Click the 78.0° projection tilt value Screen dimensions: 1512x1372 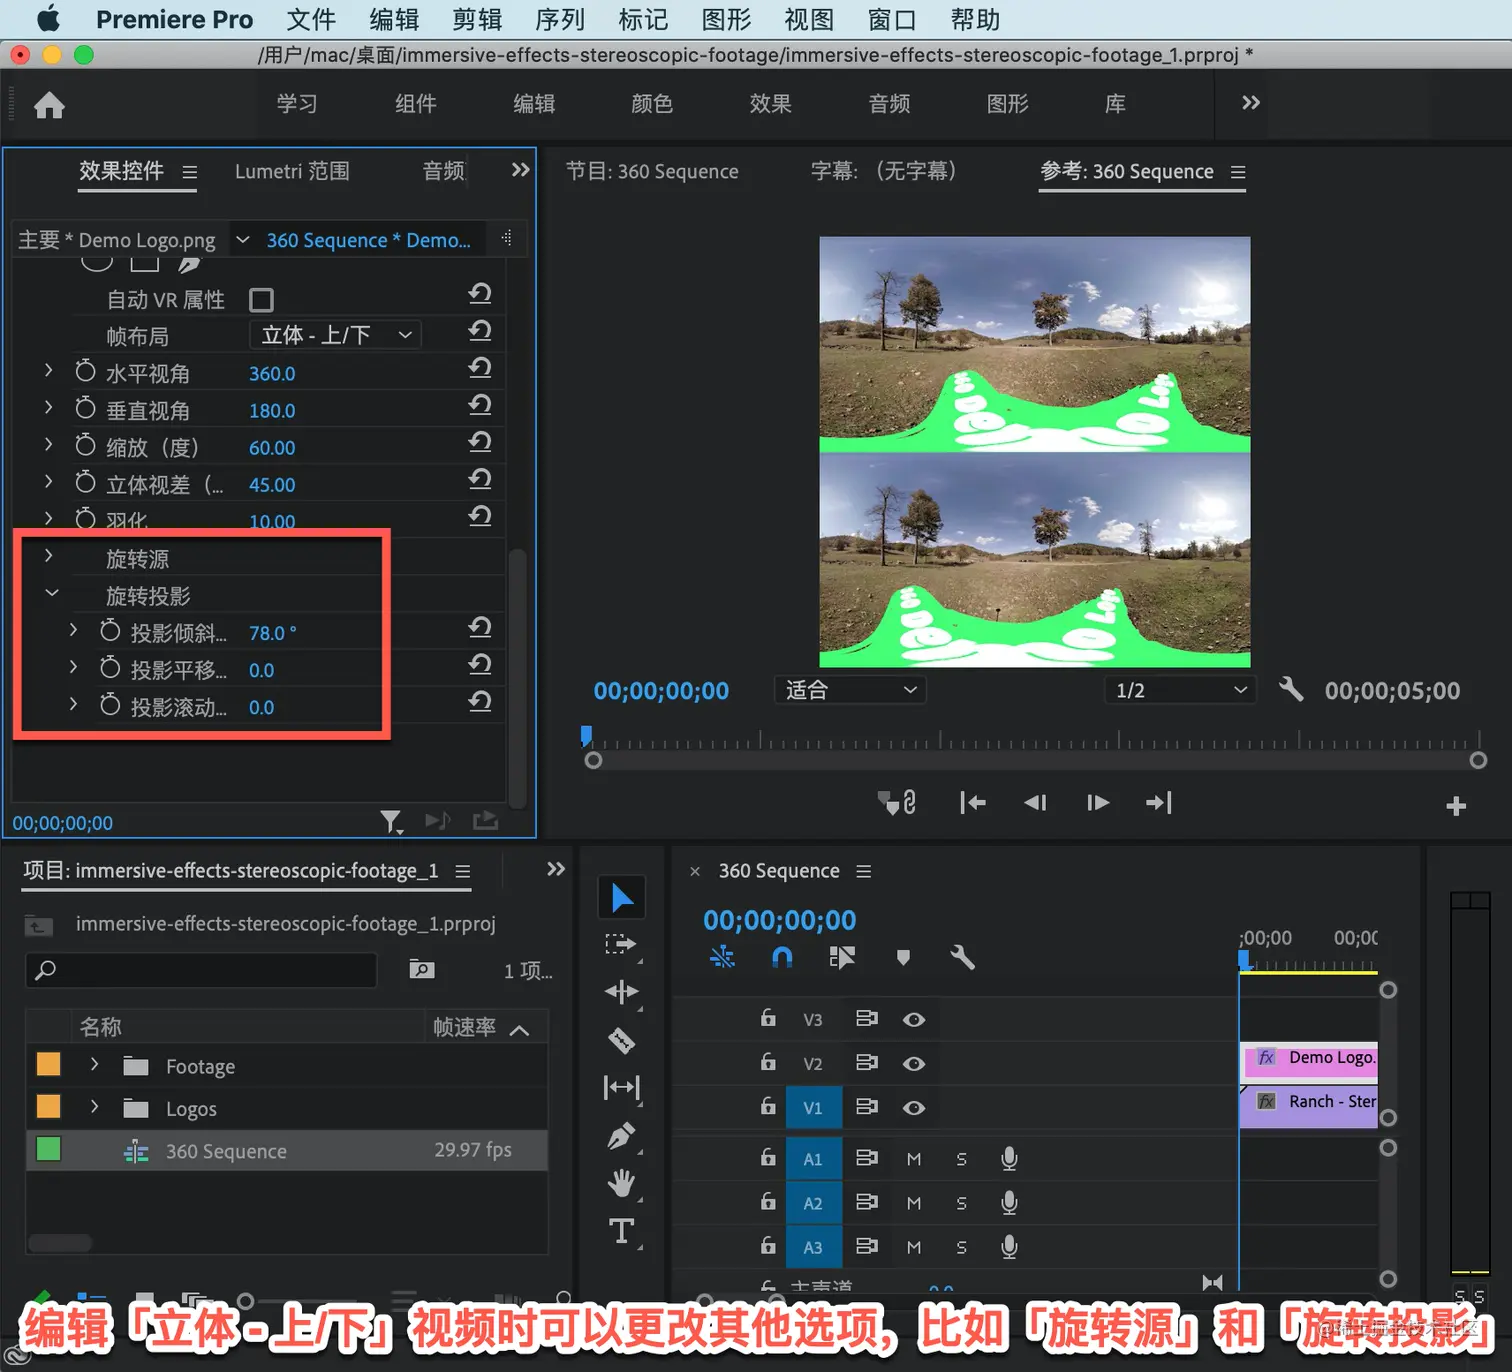[272, 633]
